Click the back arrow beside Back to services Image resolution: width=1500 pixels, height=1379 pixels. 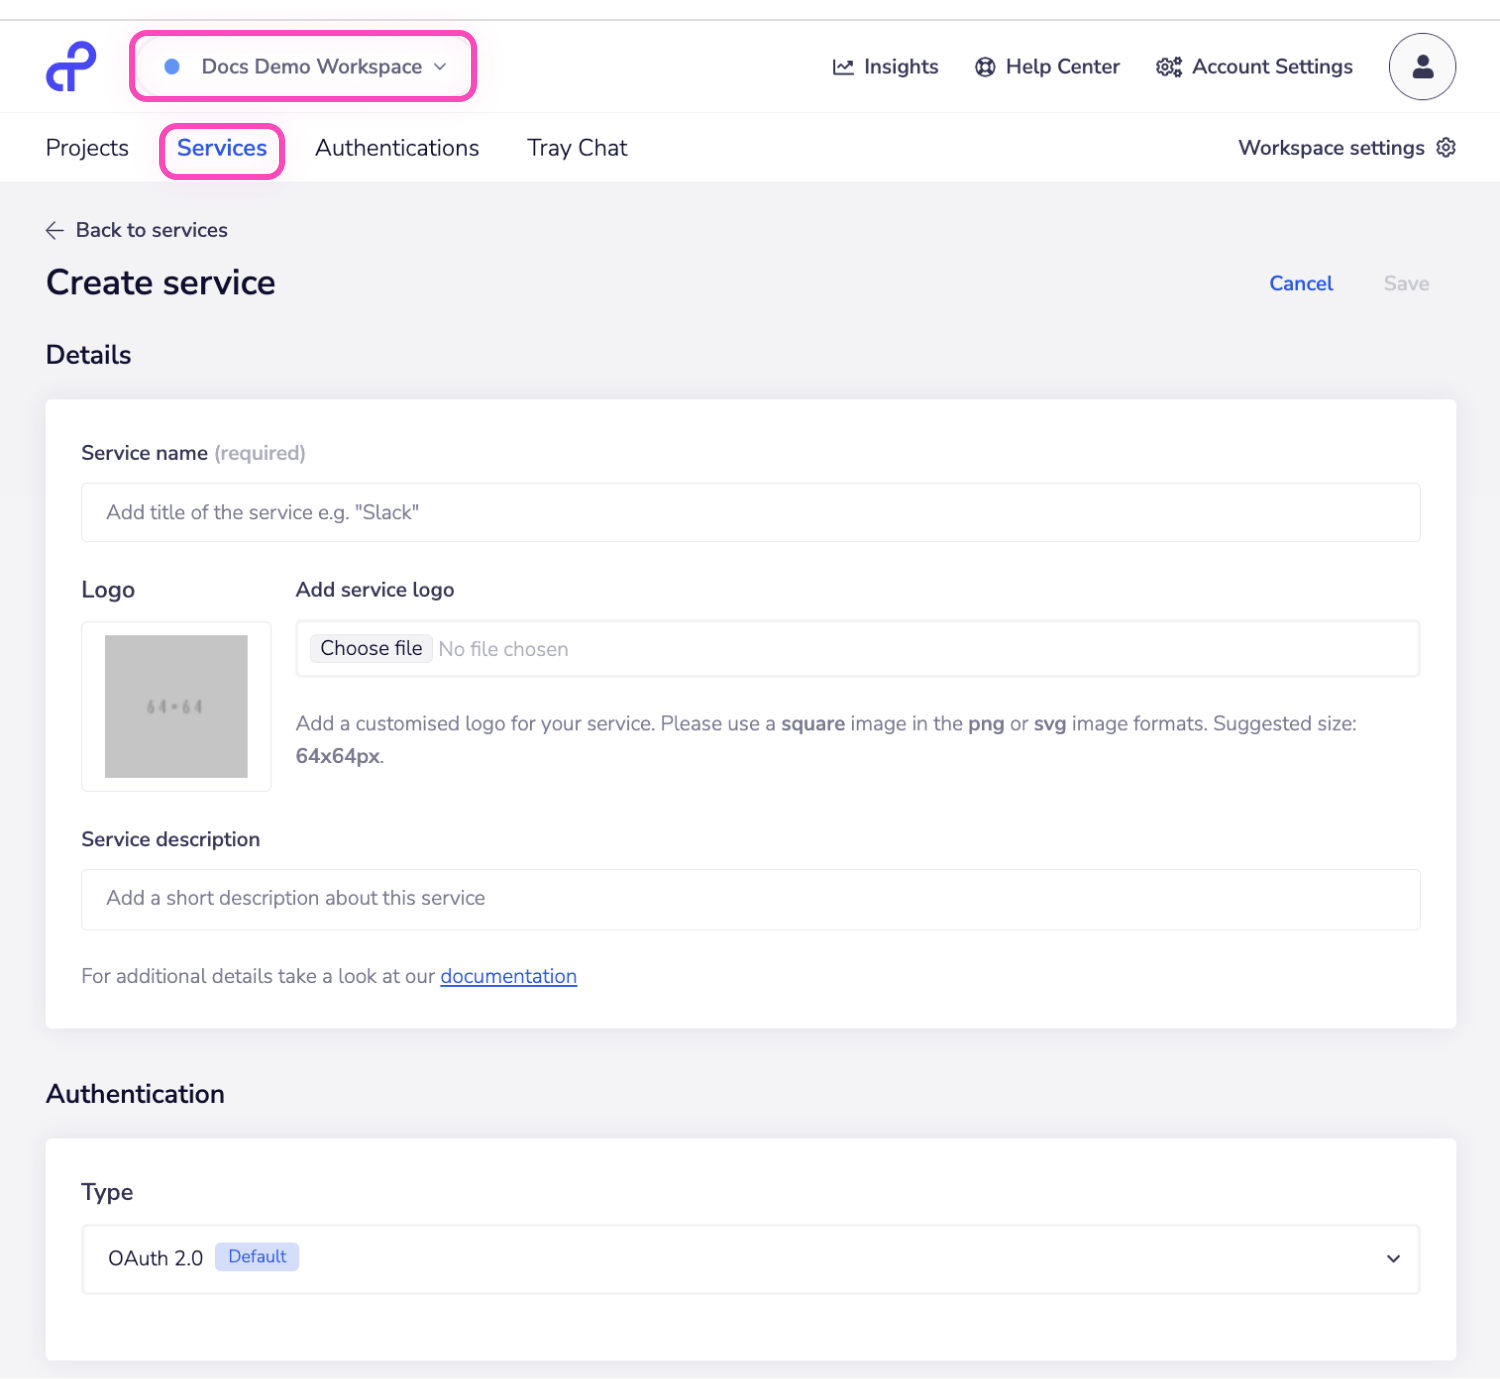point(55,230)
